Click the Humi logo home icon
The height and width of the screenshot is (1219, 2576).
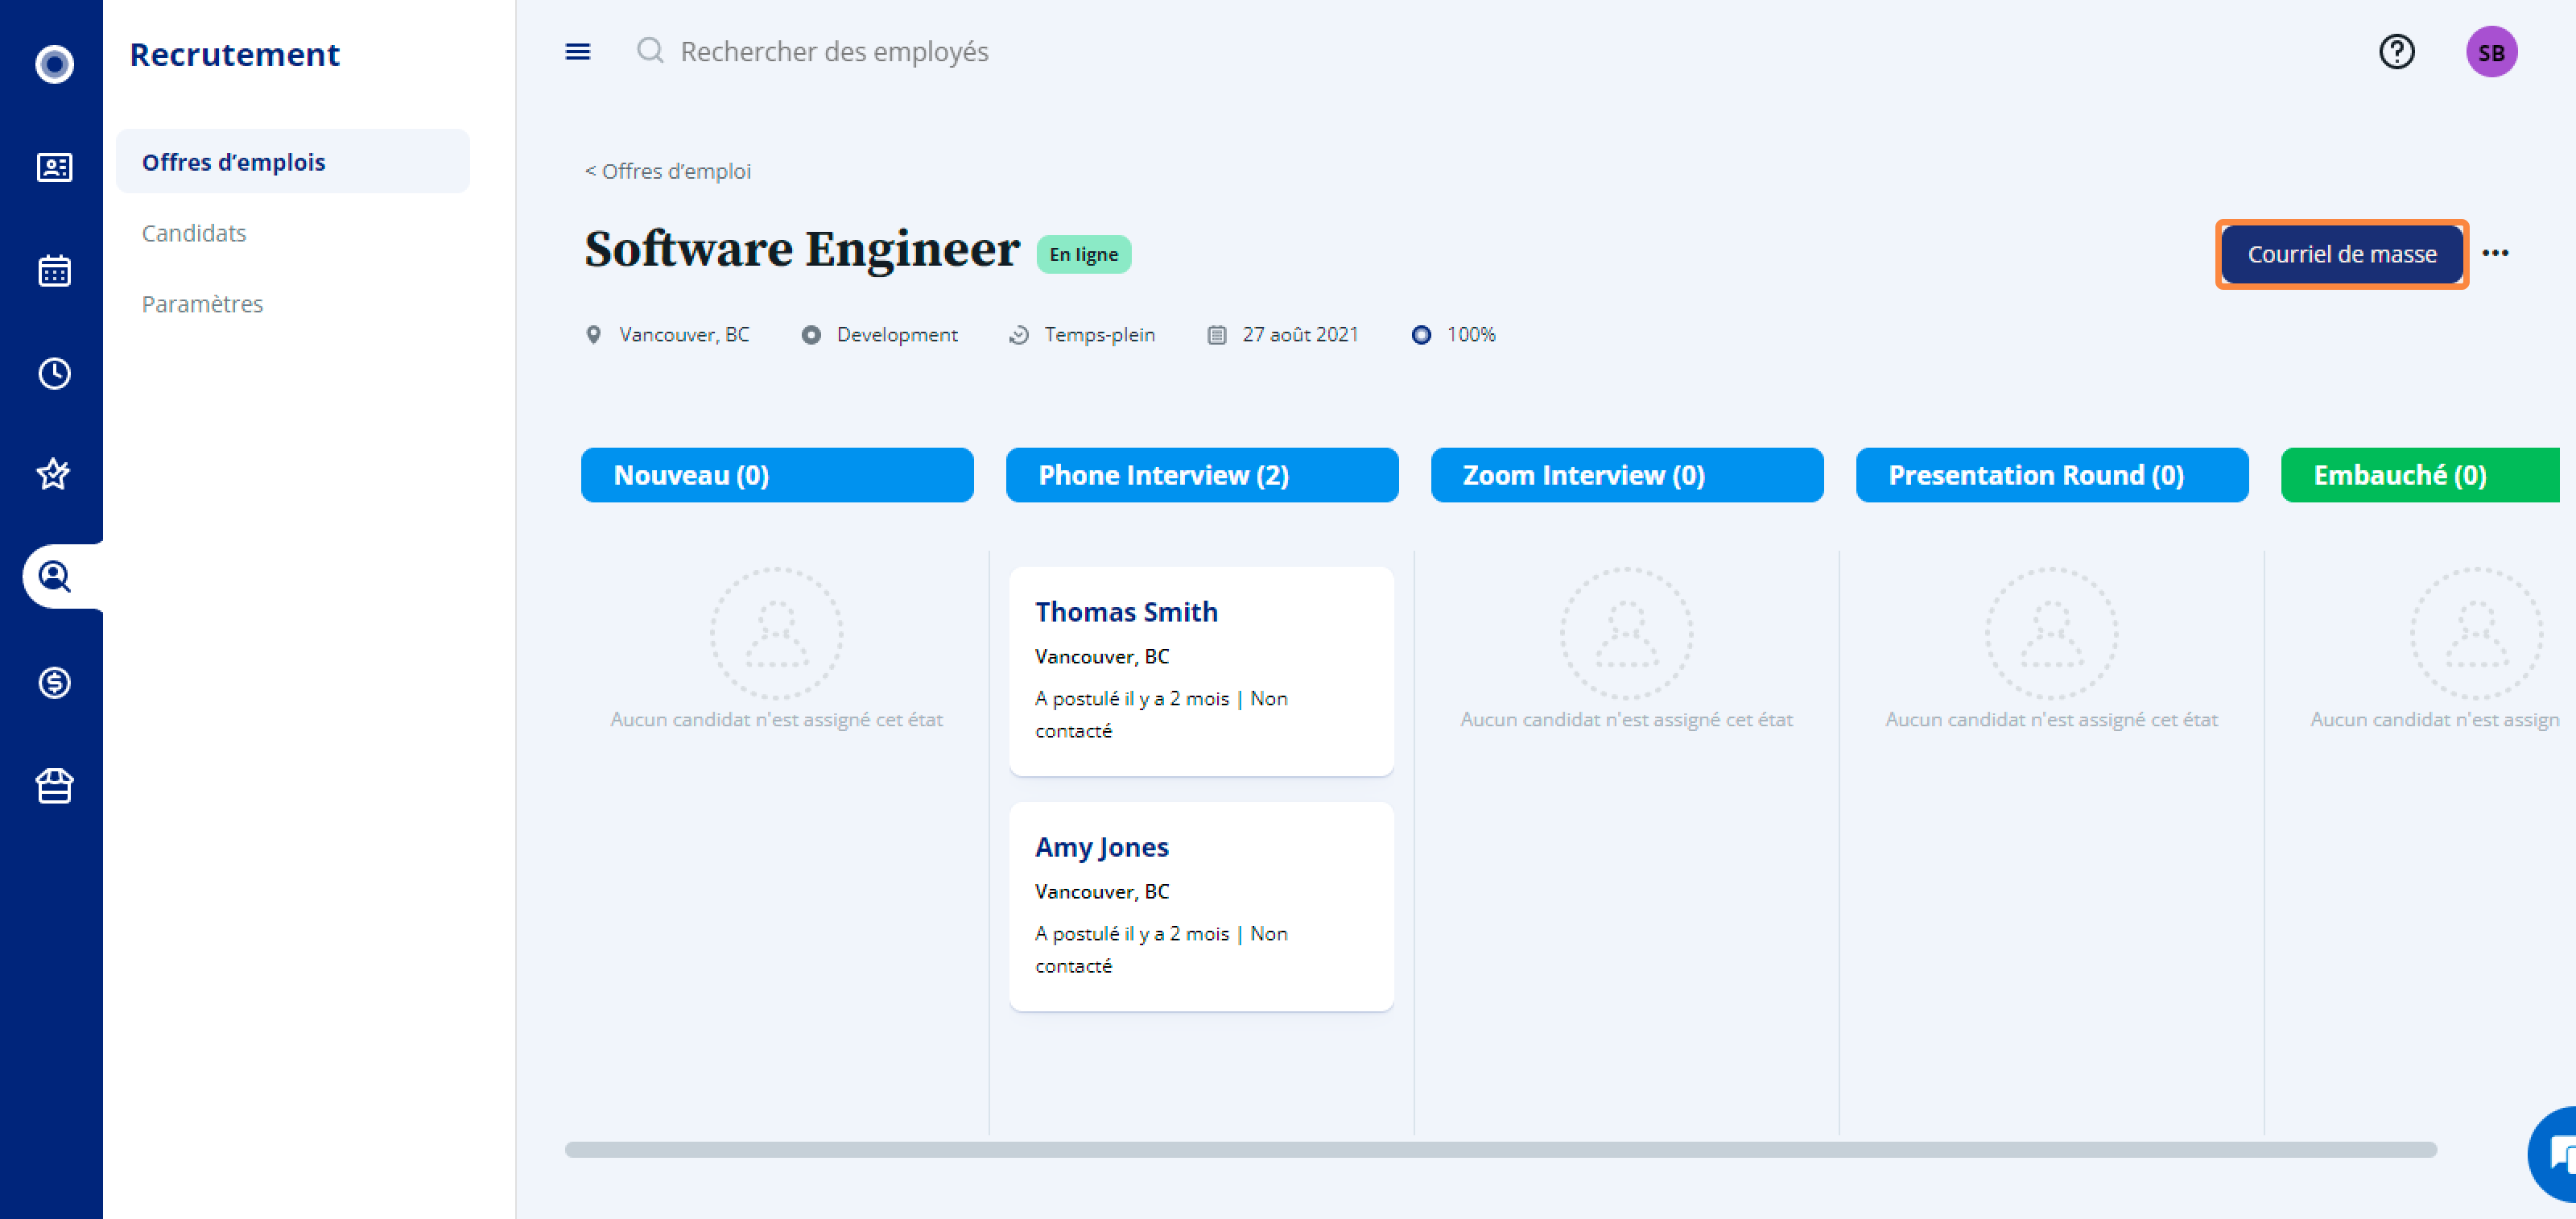(x=54, y=64)
